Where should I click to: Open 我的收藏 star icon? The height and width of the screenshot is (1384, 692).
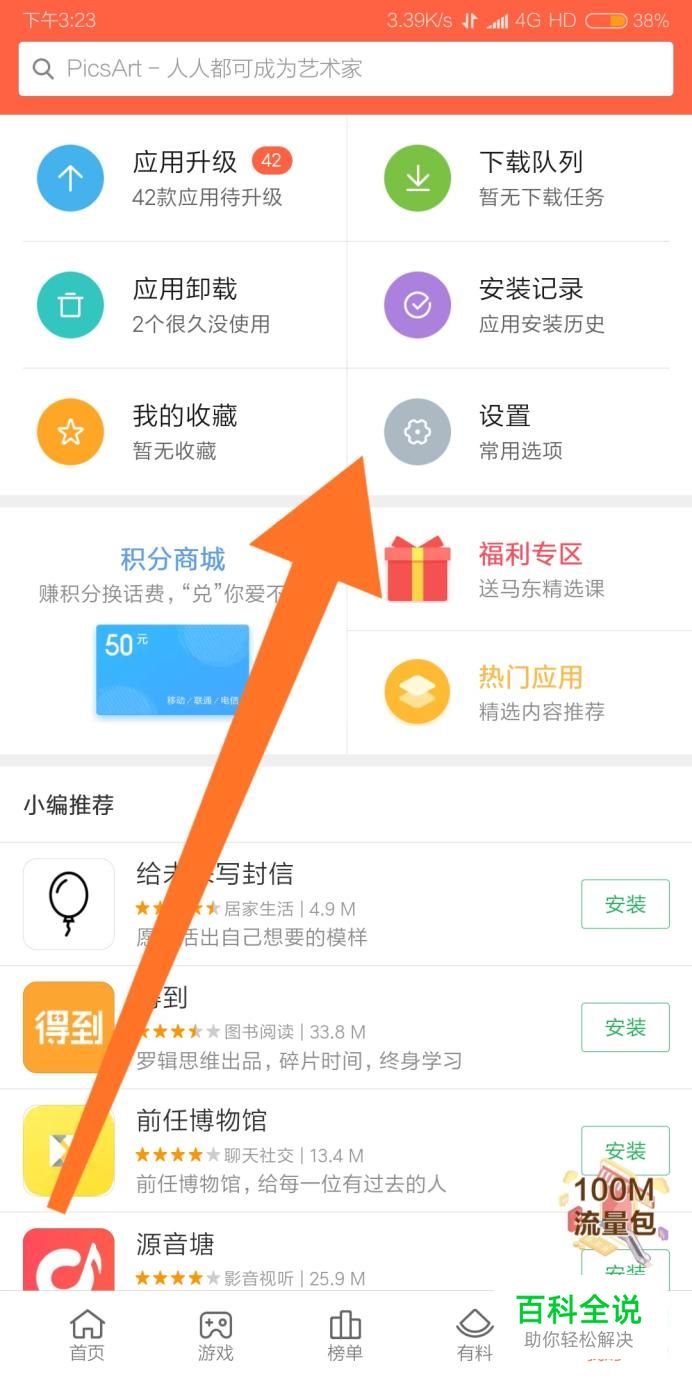pos(70,432)
